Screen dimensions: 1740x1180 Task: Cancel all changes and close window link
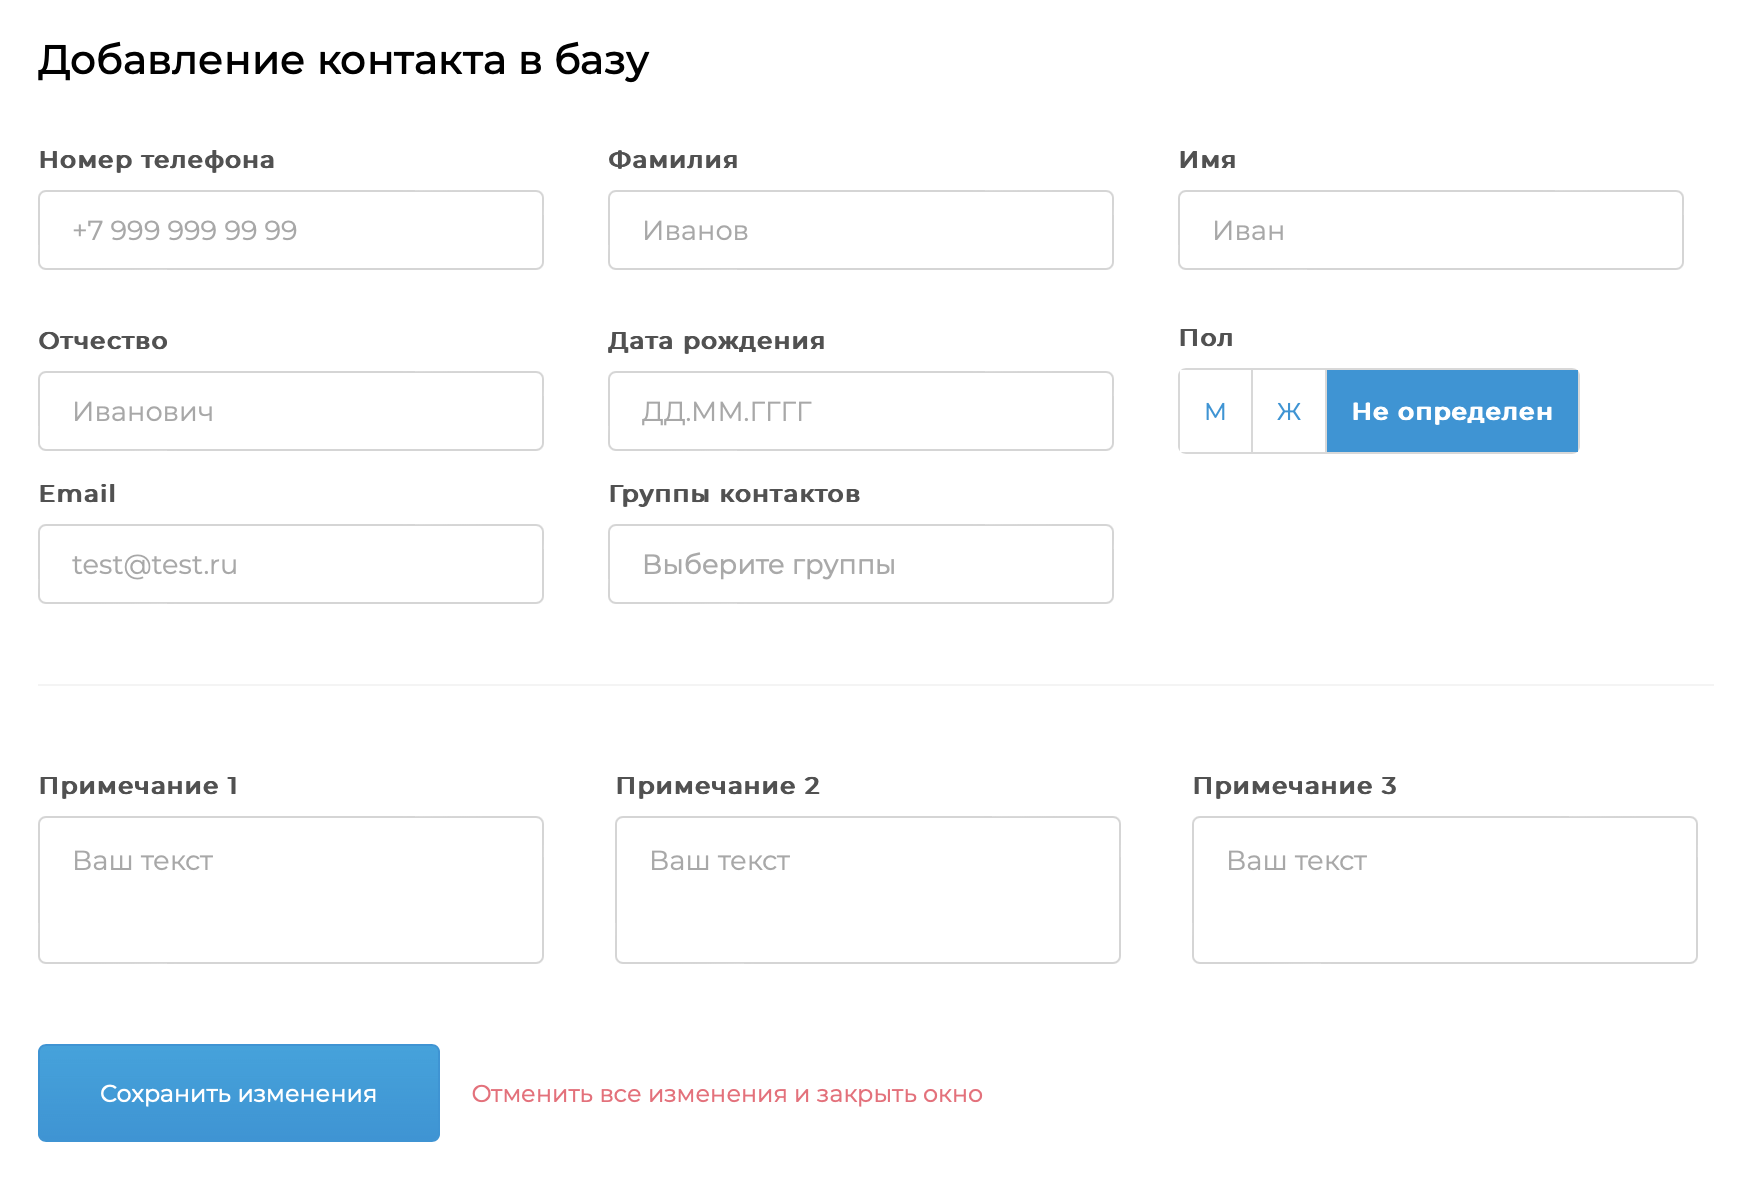click(x=727, y=1094)
